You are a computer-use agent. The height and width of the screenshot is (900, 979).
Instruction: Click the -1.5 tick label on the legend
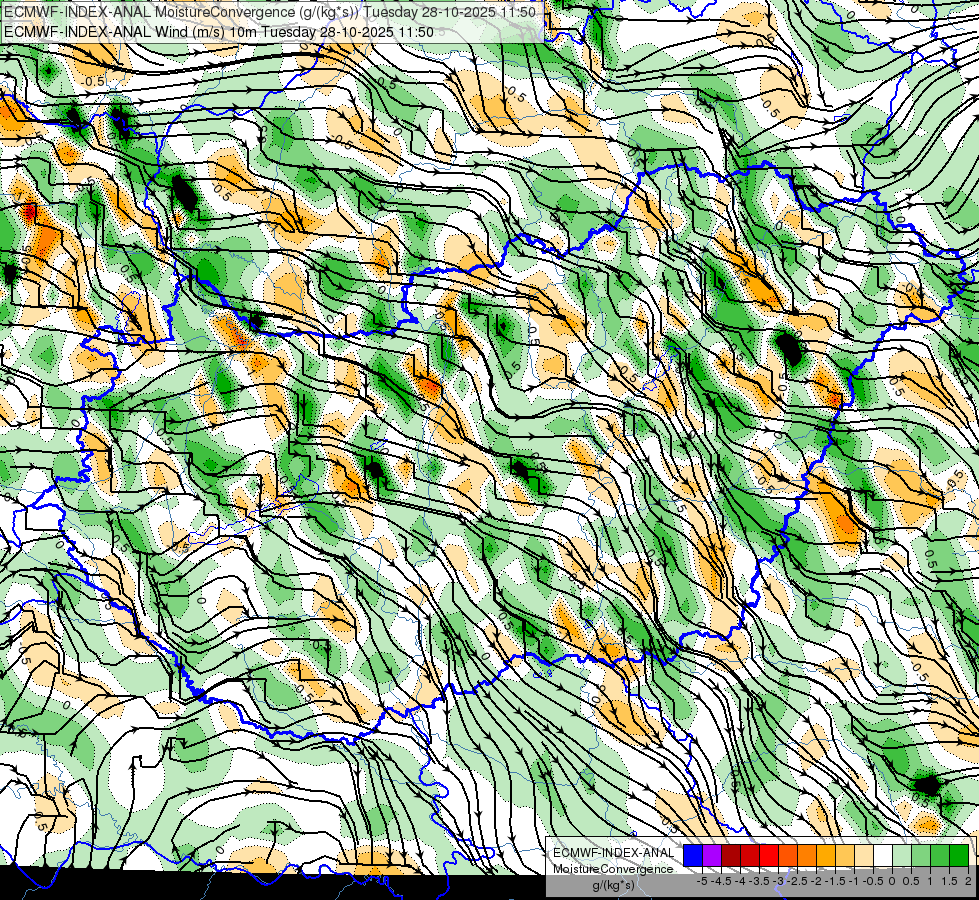(x=835, y=881)
